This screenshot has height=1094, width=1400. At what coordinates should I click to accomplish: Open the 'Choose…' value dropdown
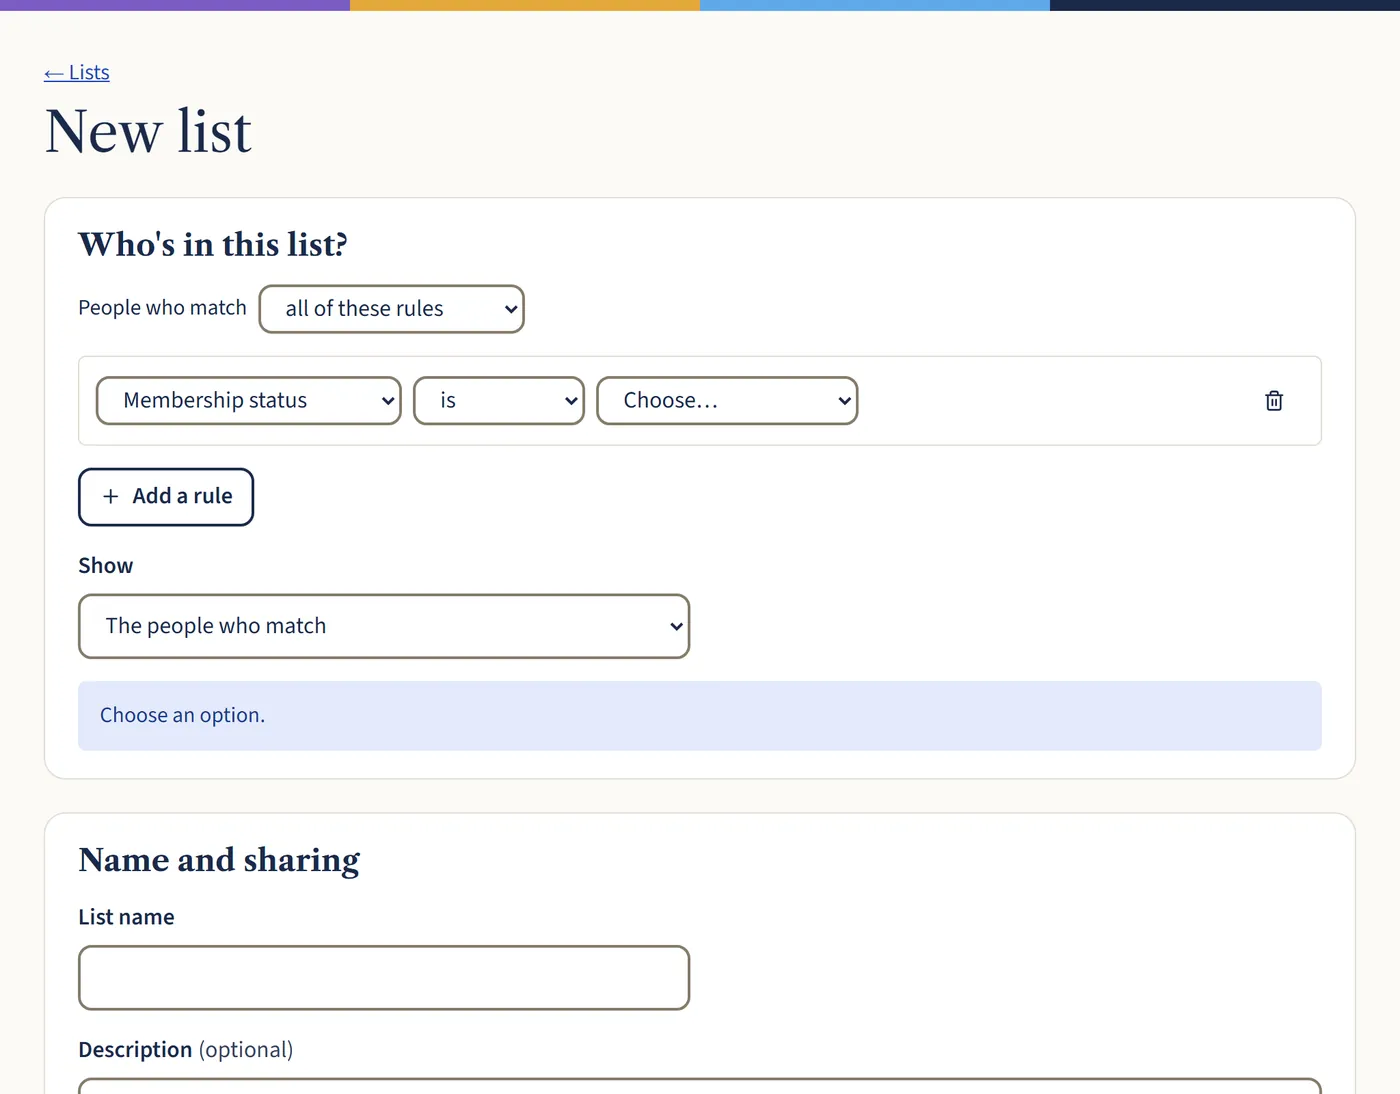point(728,401)
